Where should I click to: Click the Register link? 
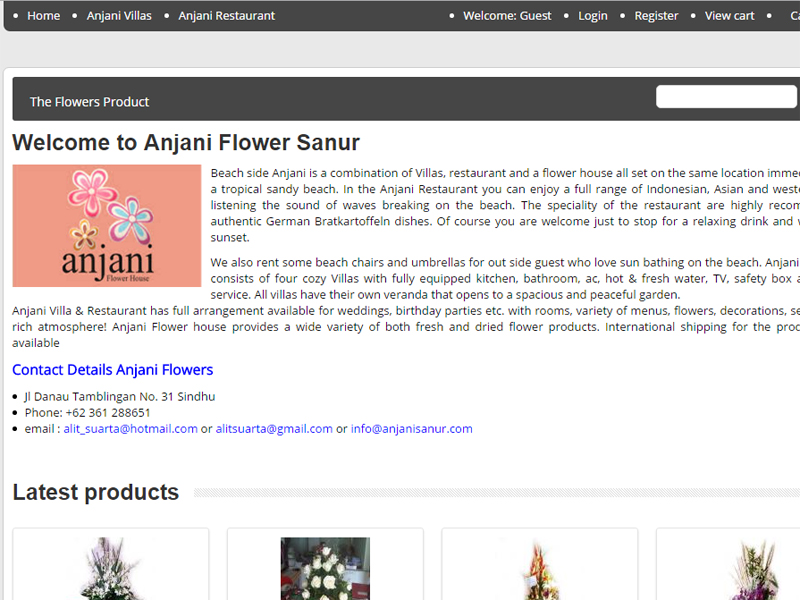coord(656,16)
